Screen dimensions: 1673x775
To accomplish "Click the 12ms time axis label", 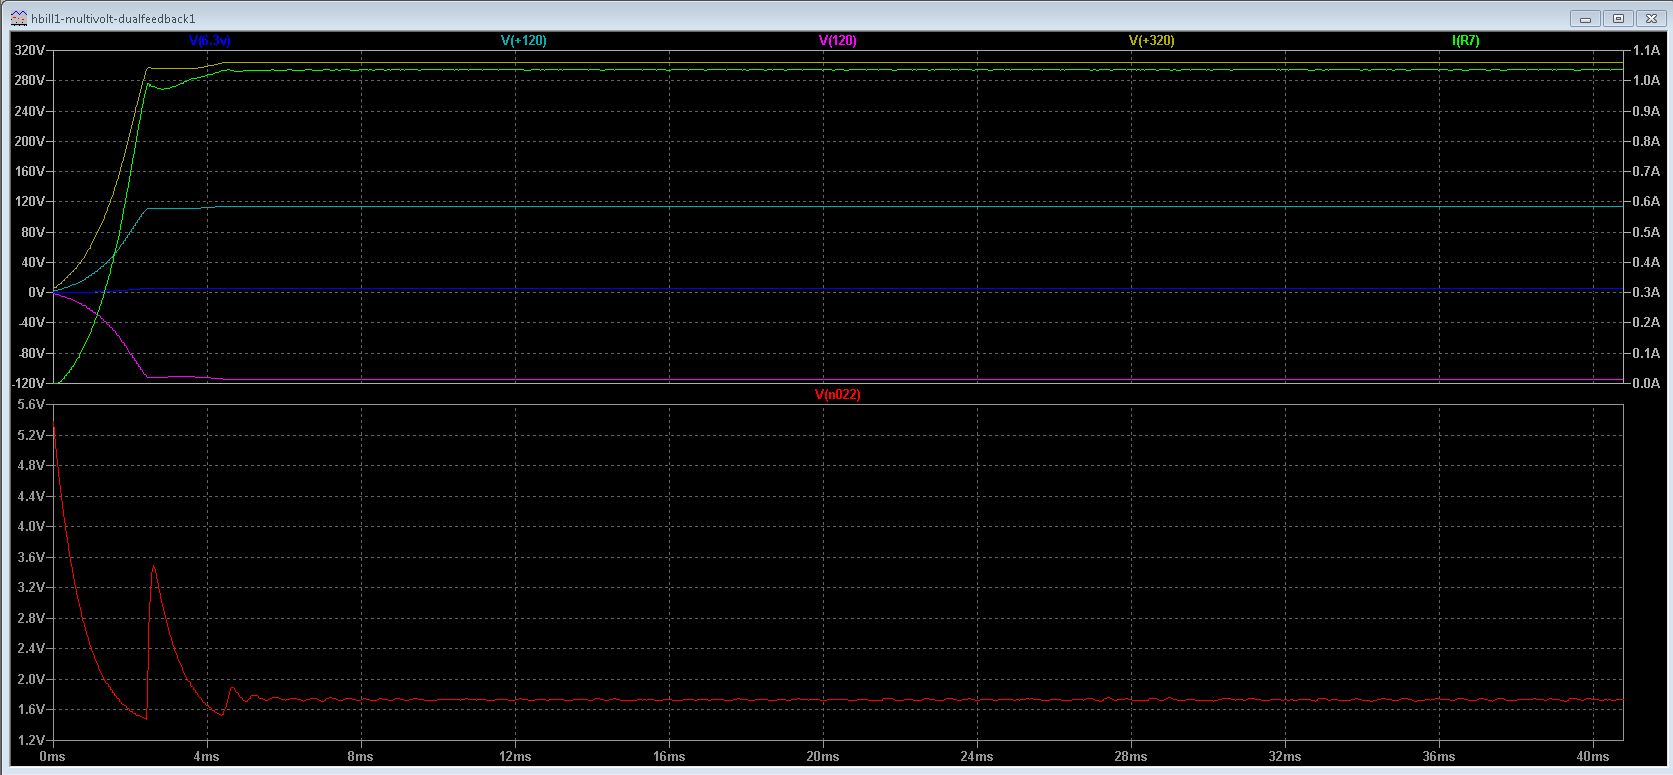I will point(515,757).
